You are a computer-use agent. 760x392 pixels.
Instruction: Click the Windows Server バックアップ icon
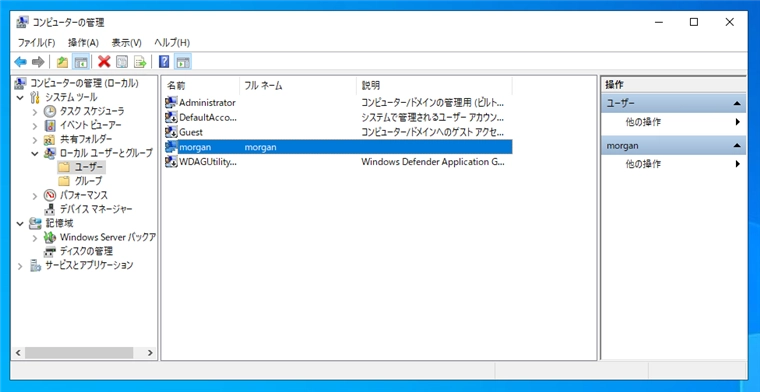click(50, 237)
